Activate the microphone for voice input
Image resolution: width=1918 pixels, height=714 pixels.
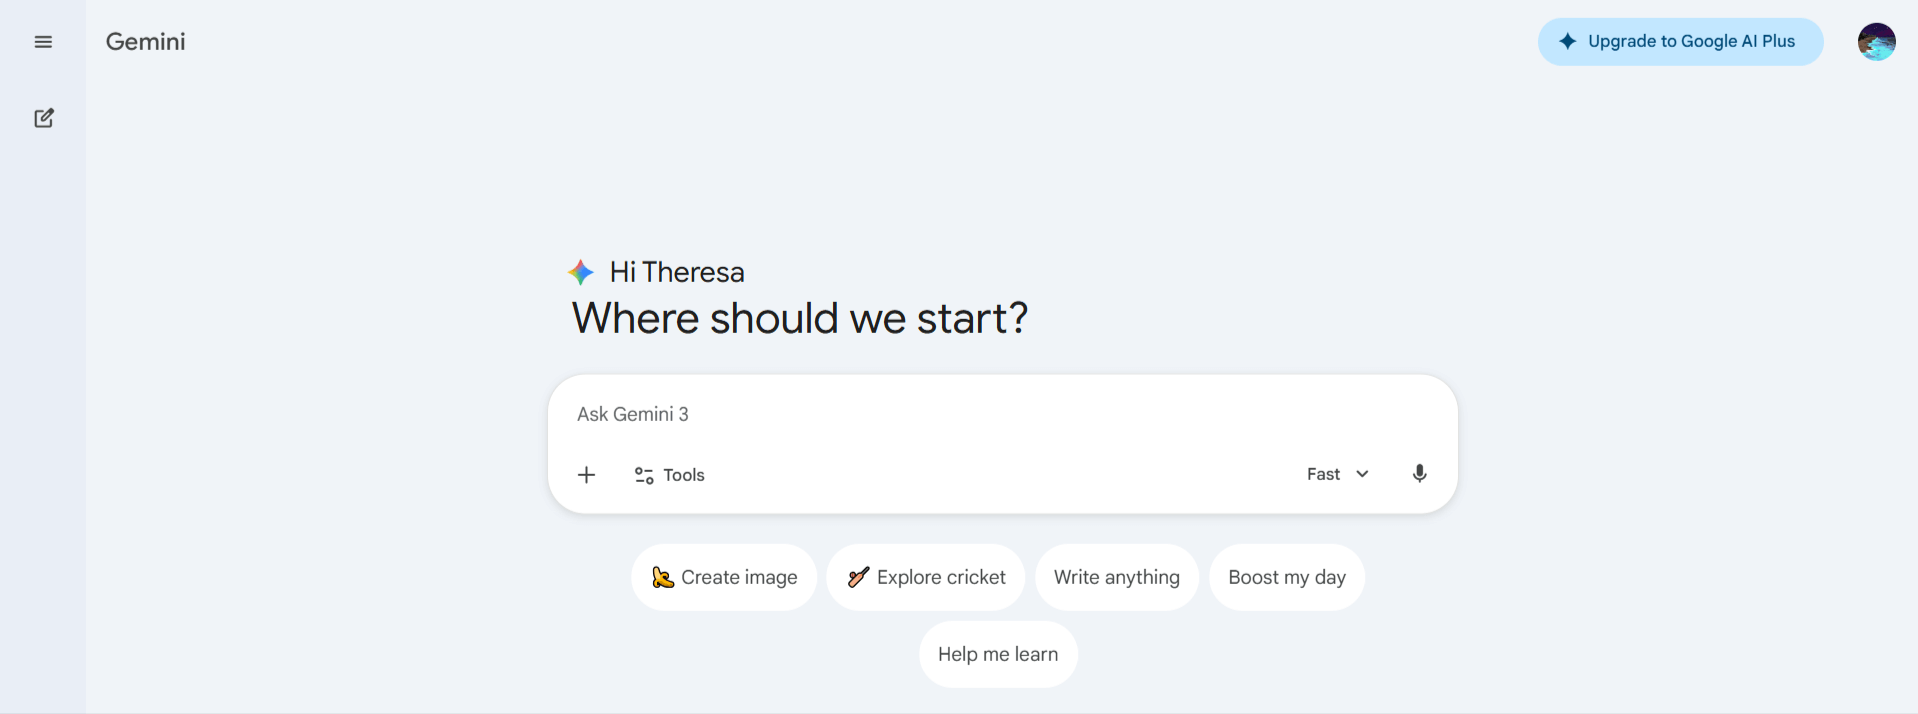(x=1419, y=474)
